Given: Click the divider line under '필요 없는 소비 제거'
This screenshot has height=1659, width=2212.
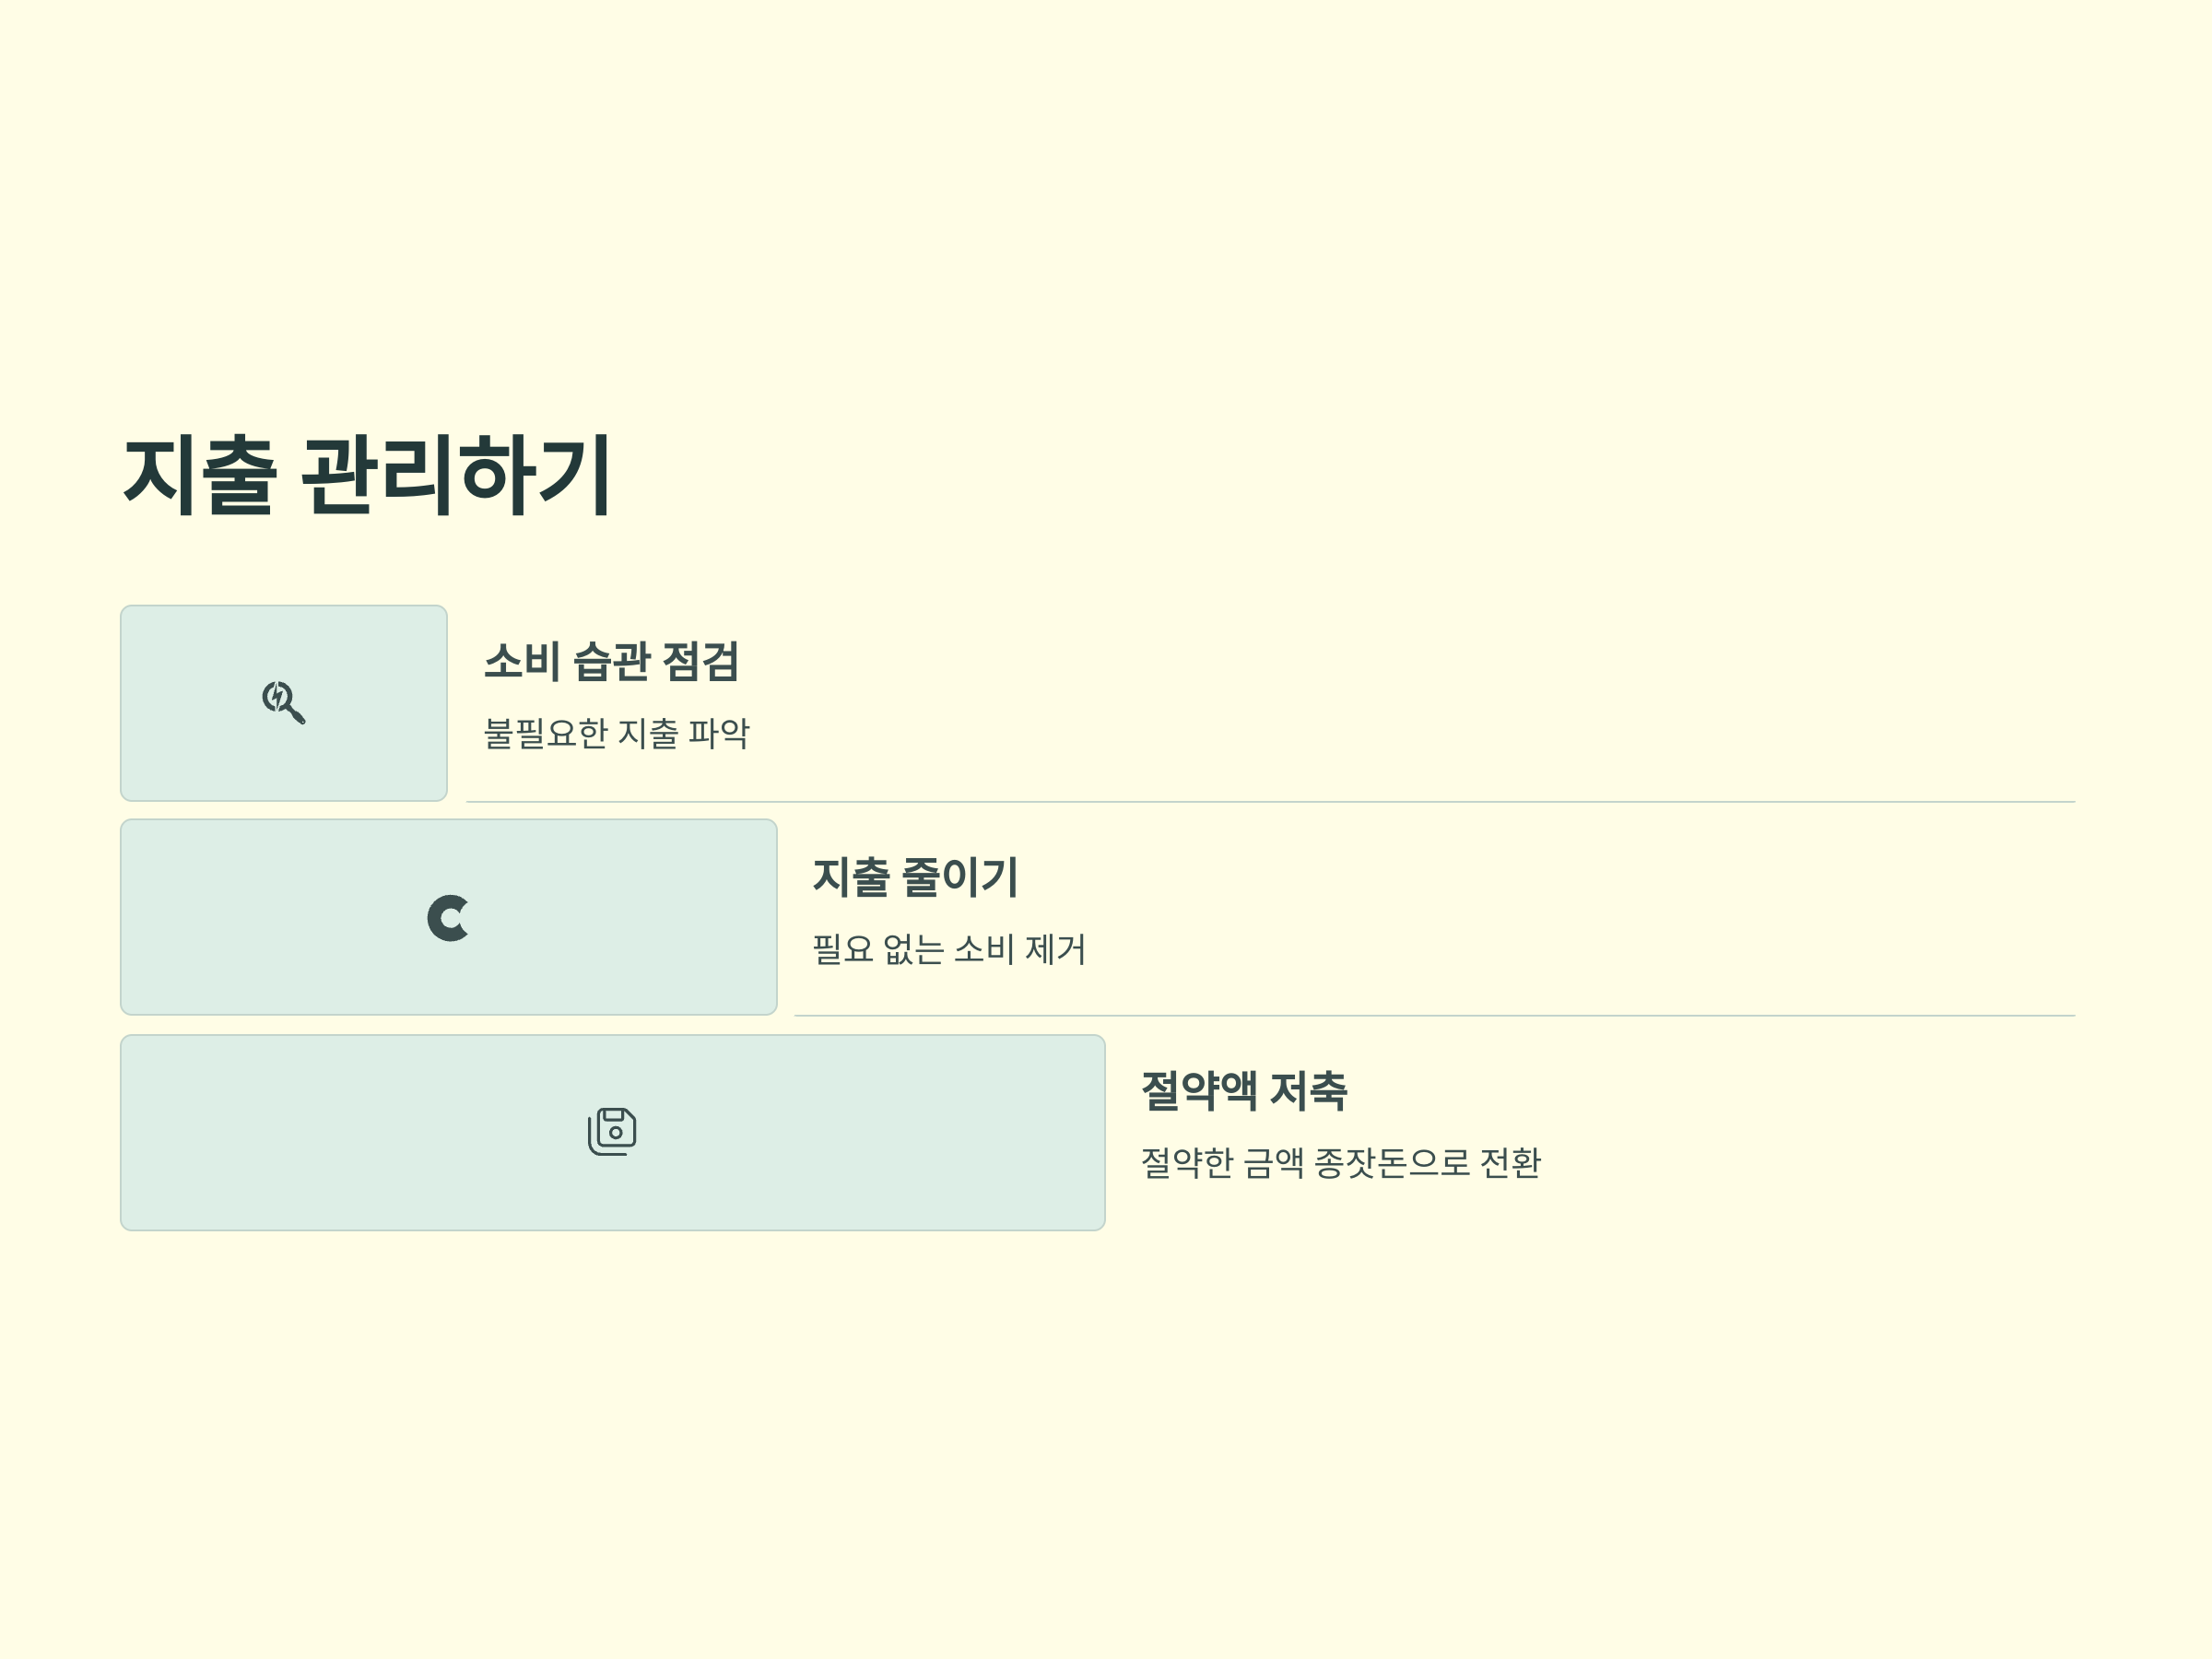Looking at the screenshot, I should (x=1435, y=1016).
